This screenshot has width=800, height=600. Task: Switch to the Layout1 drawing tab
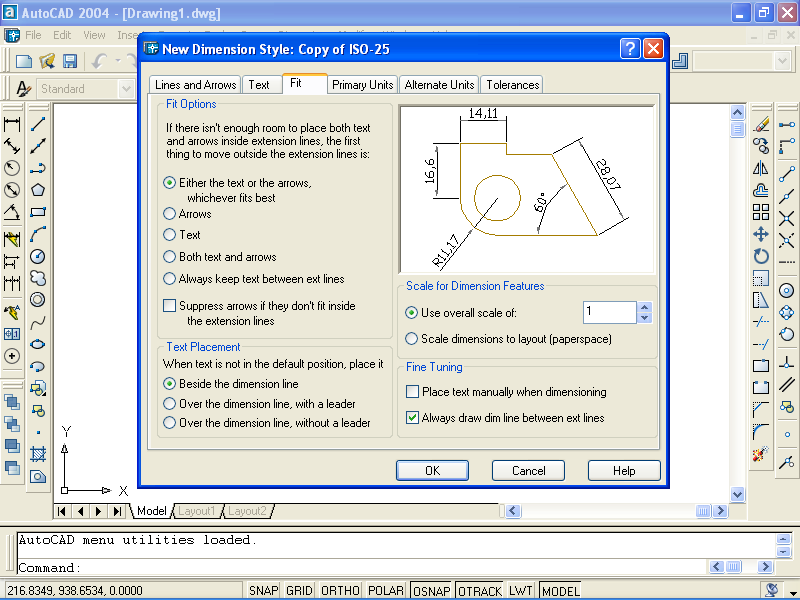tap(196, 511)
